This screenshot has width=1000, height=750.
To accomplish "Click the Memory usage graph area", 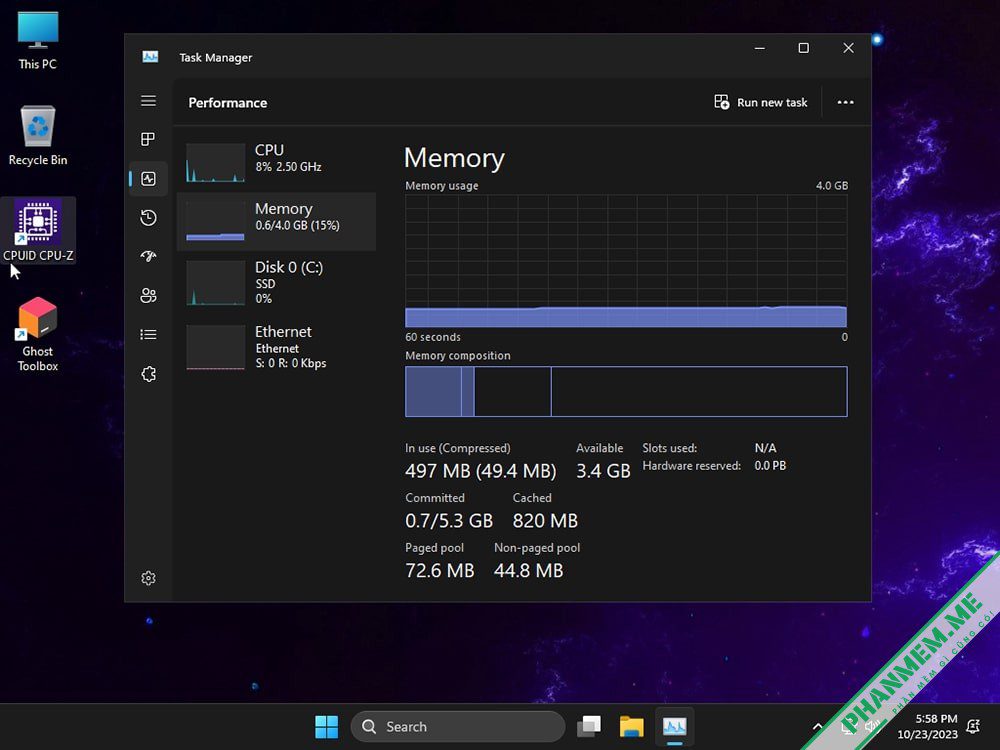I will coord(626,261).
